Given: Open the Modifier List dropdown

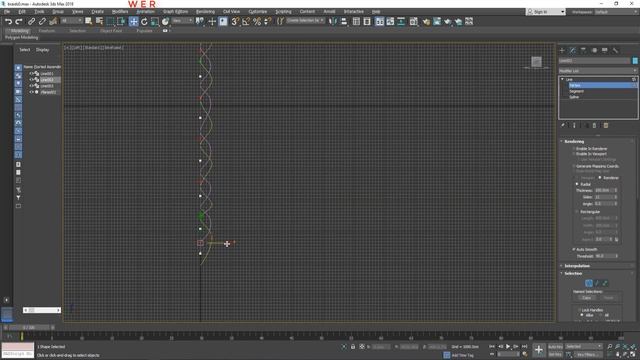Looking at the screenshot, I should [598, 71].
